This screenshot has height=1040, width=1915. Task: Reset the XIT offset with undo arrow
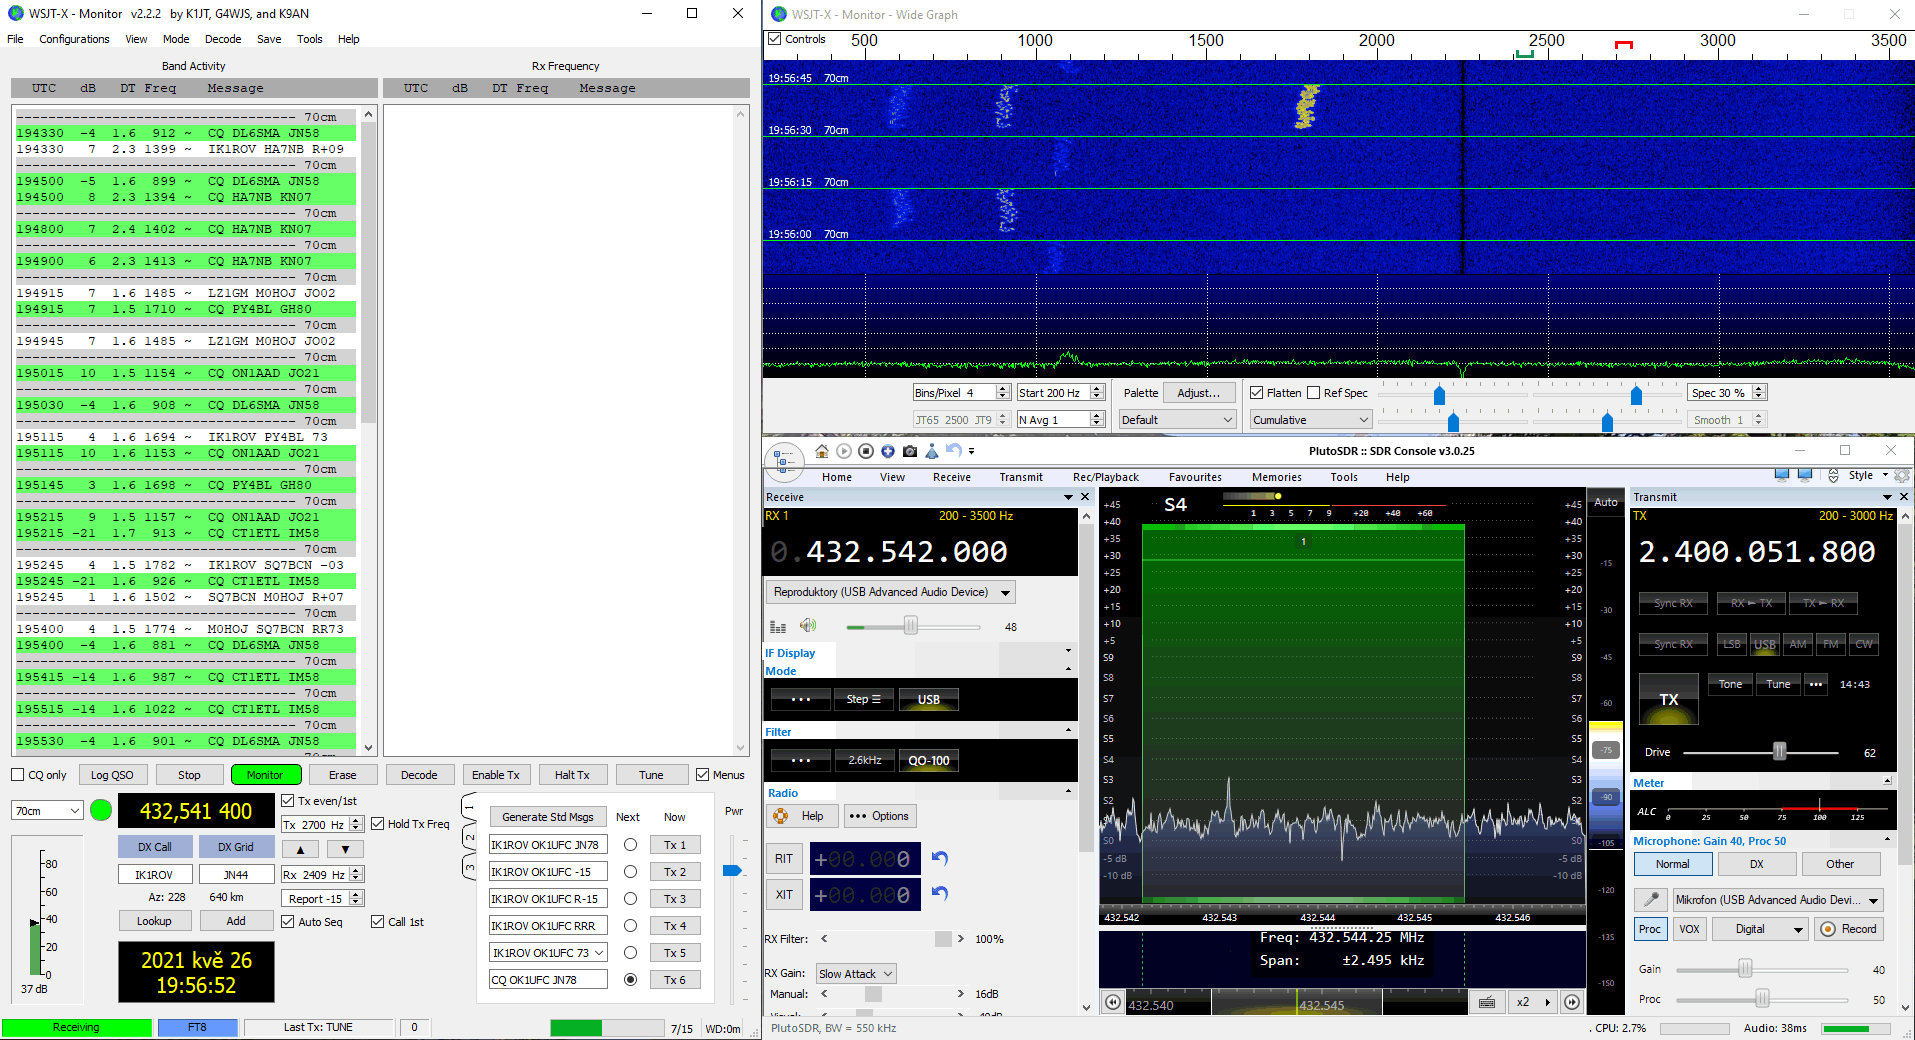coord(939,894)
